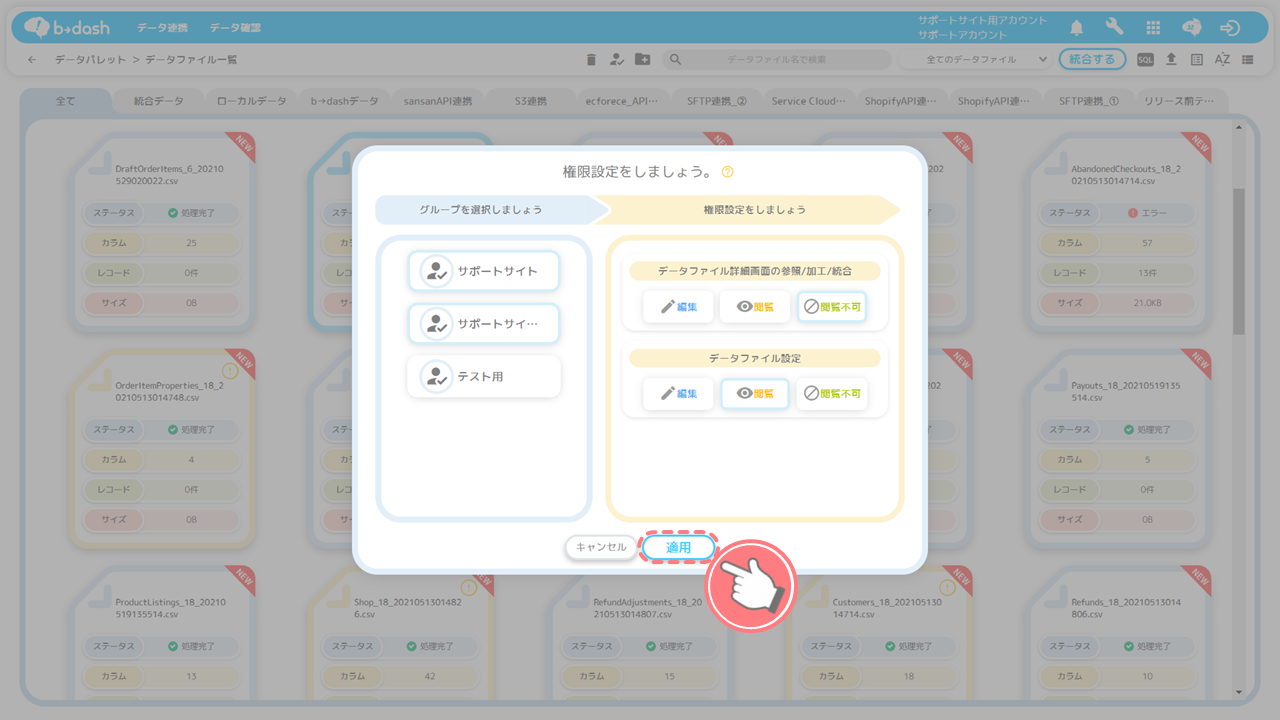Click the upload icon

(1171, 60)
